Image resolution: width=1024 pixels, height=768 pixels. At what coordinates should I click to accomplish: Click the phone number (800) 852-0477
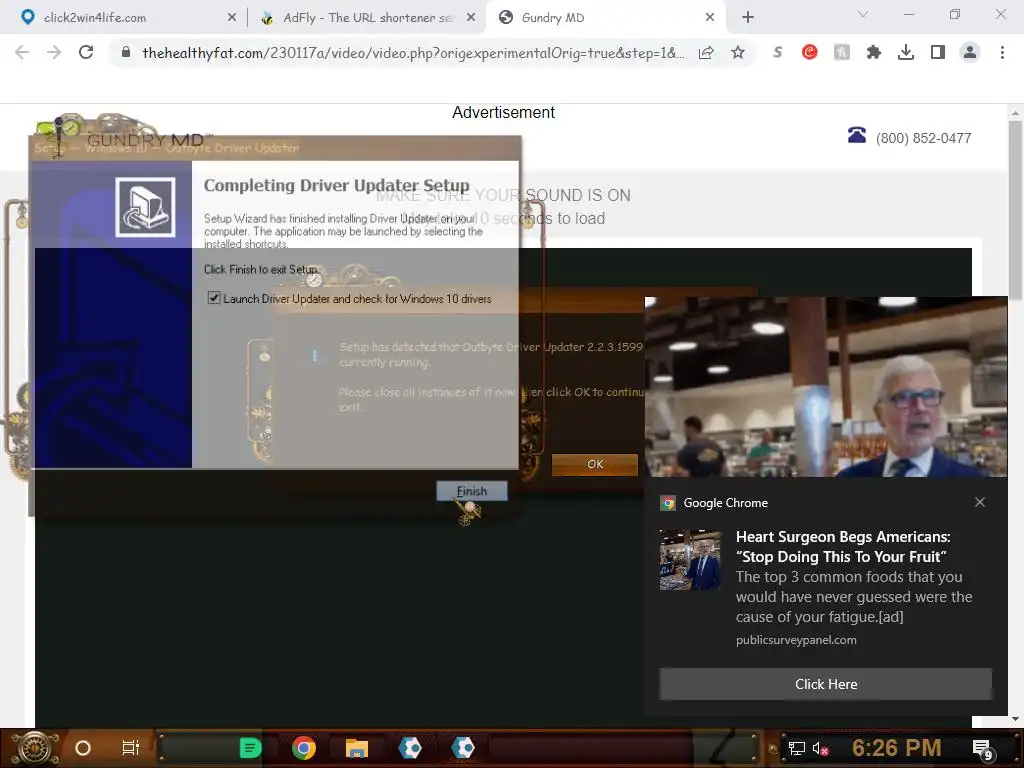point(923,138)
